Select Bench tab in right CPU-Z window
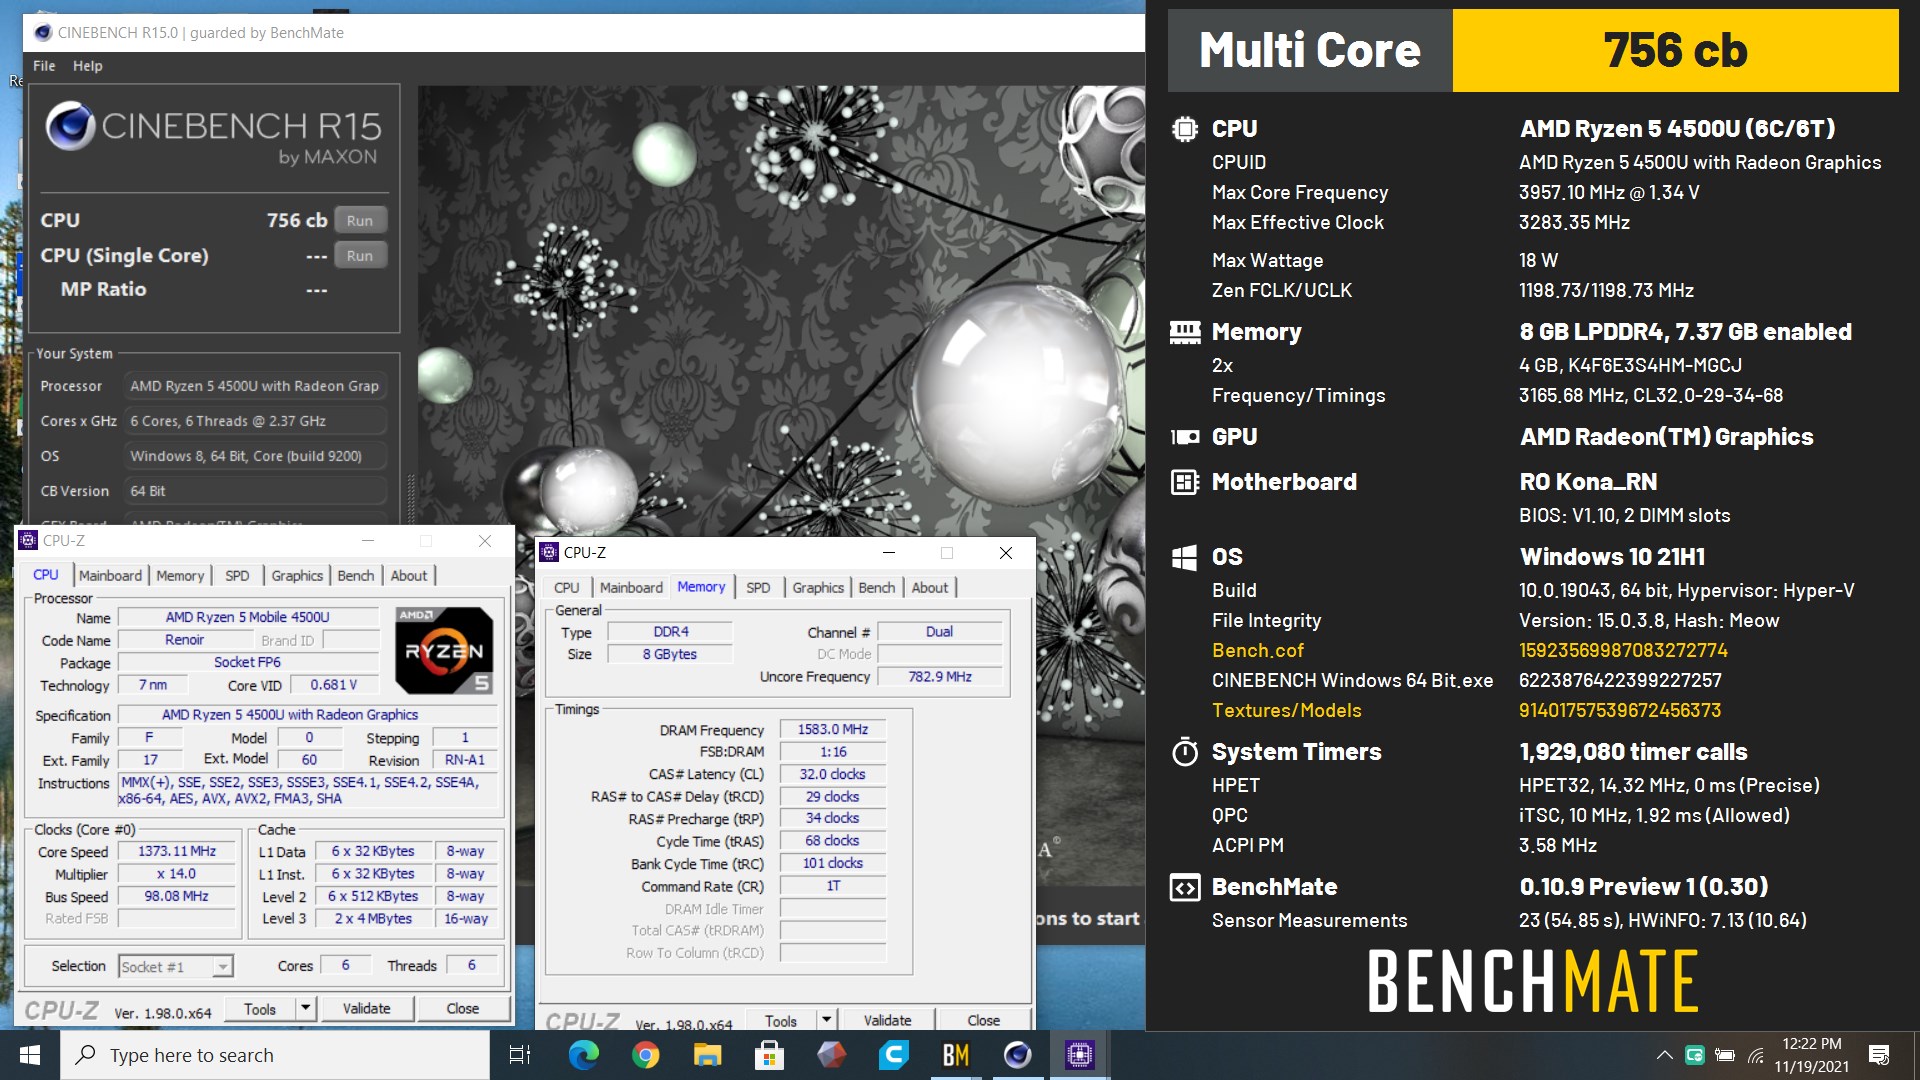 pyautogui.click(x=877, y=587)
